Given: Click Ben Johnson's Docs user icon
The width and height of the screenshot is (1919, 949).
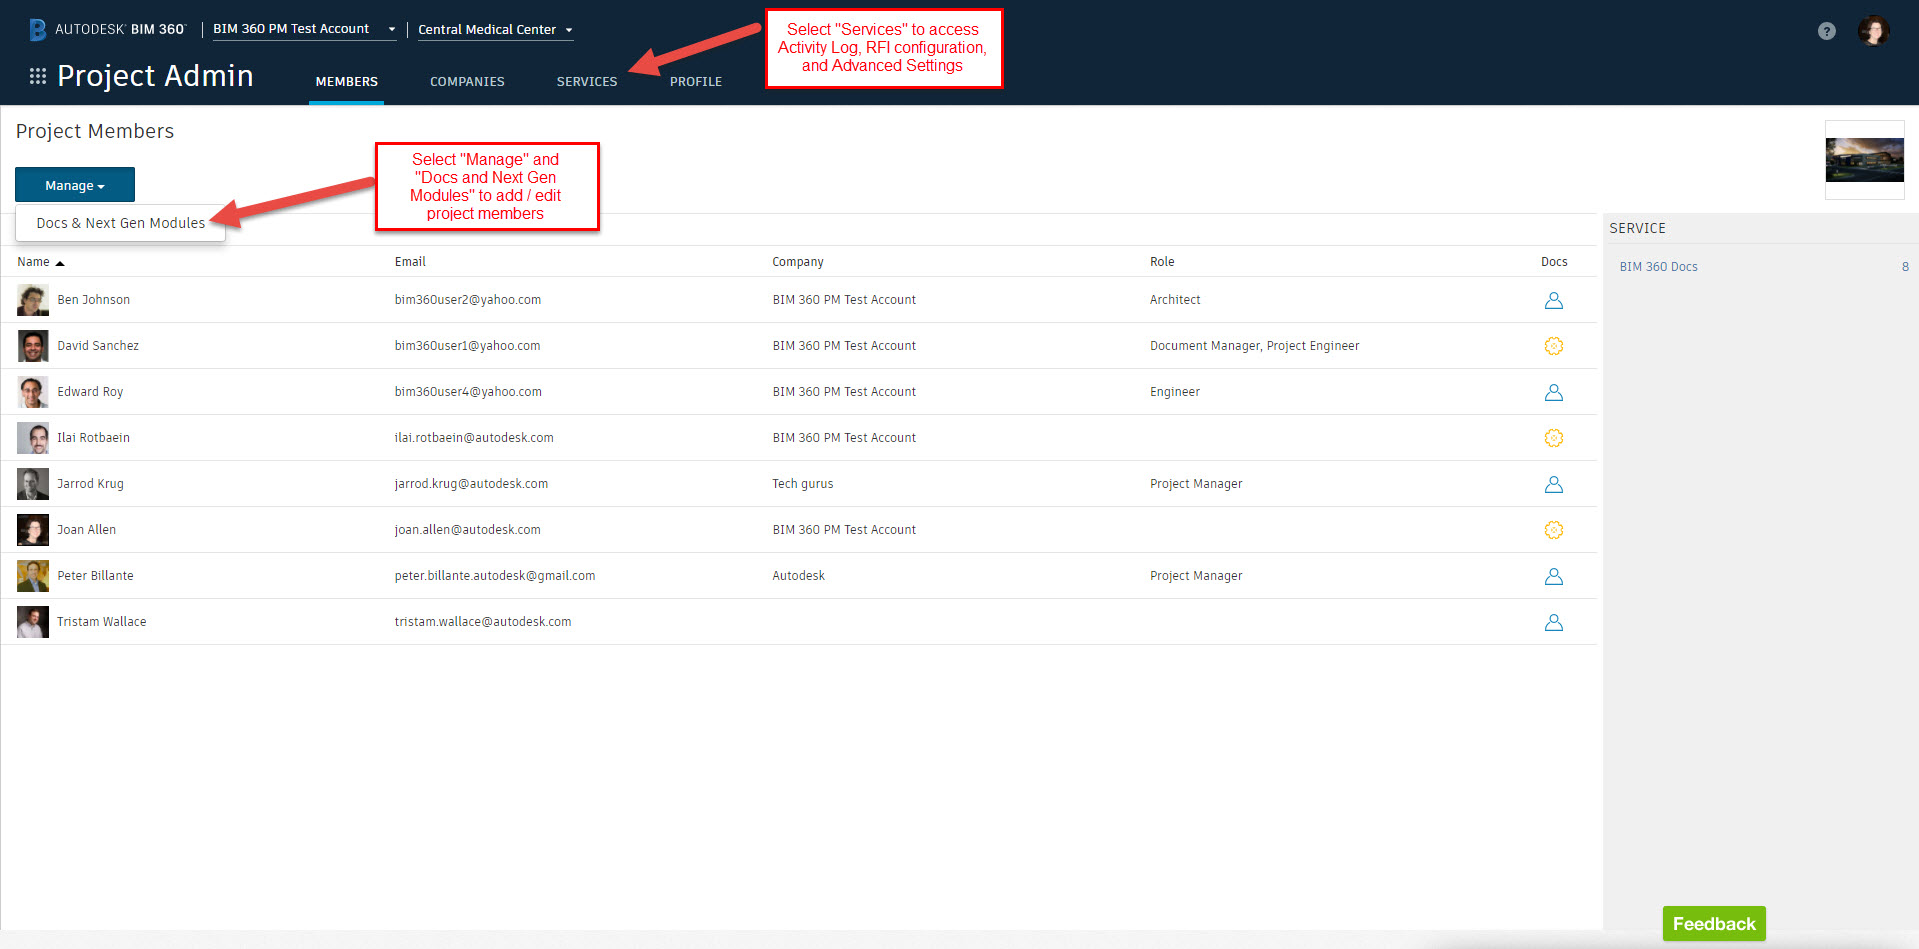Looking at the screenshot, I should 1553,300.
